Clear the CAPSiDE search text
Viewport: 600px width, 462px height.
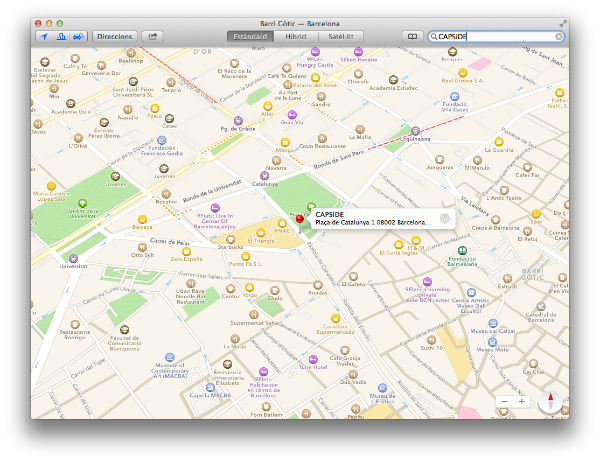[x=559, y=36]
